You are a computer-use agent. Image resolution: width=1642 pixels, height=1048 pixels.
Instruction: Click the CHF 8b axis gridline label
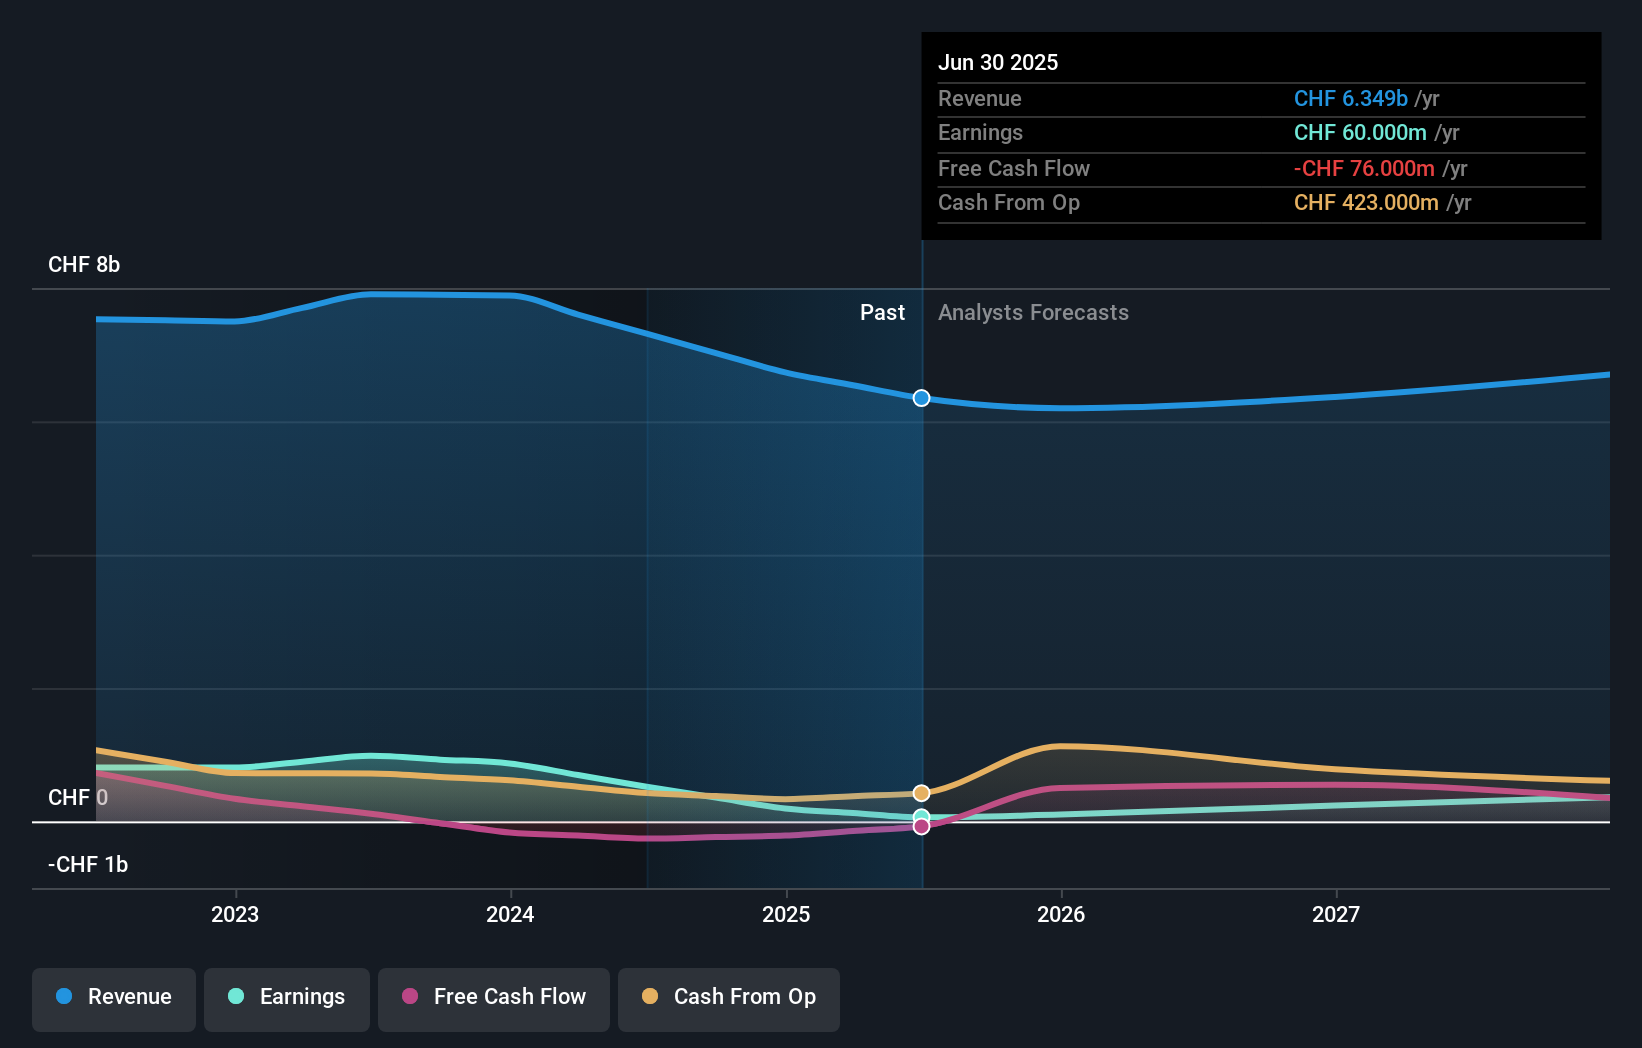pos(84,265)
